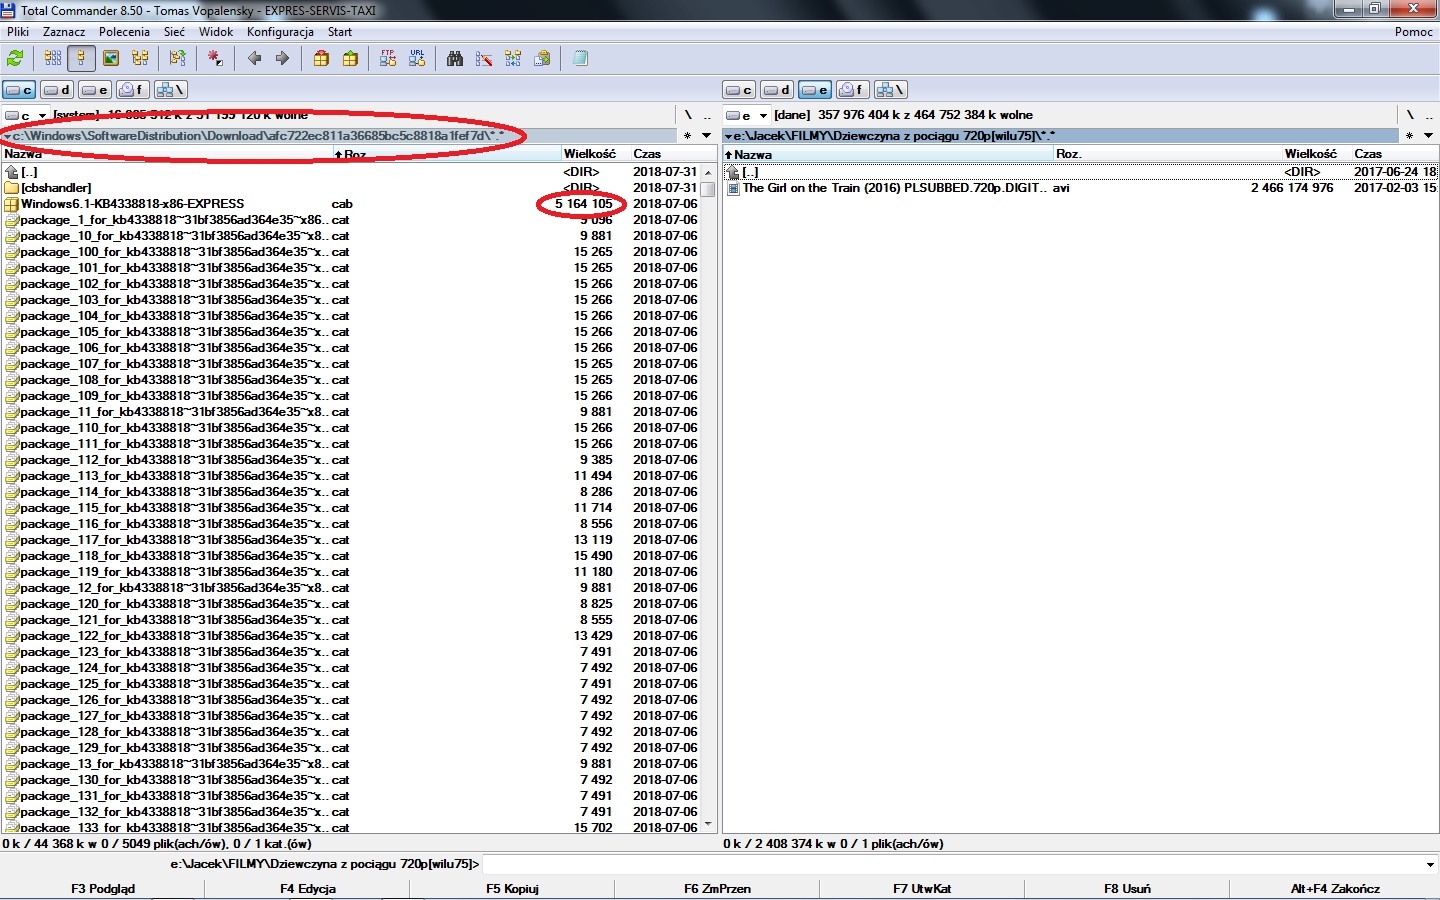Open the Pomoc menu
Screen dimensions: 1440x900
[x=1414, y=32]
